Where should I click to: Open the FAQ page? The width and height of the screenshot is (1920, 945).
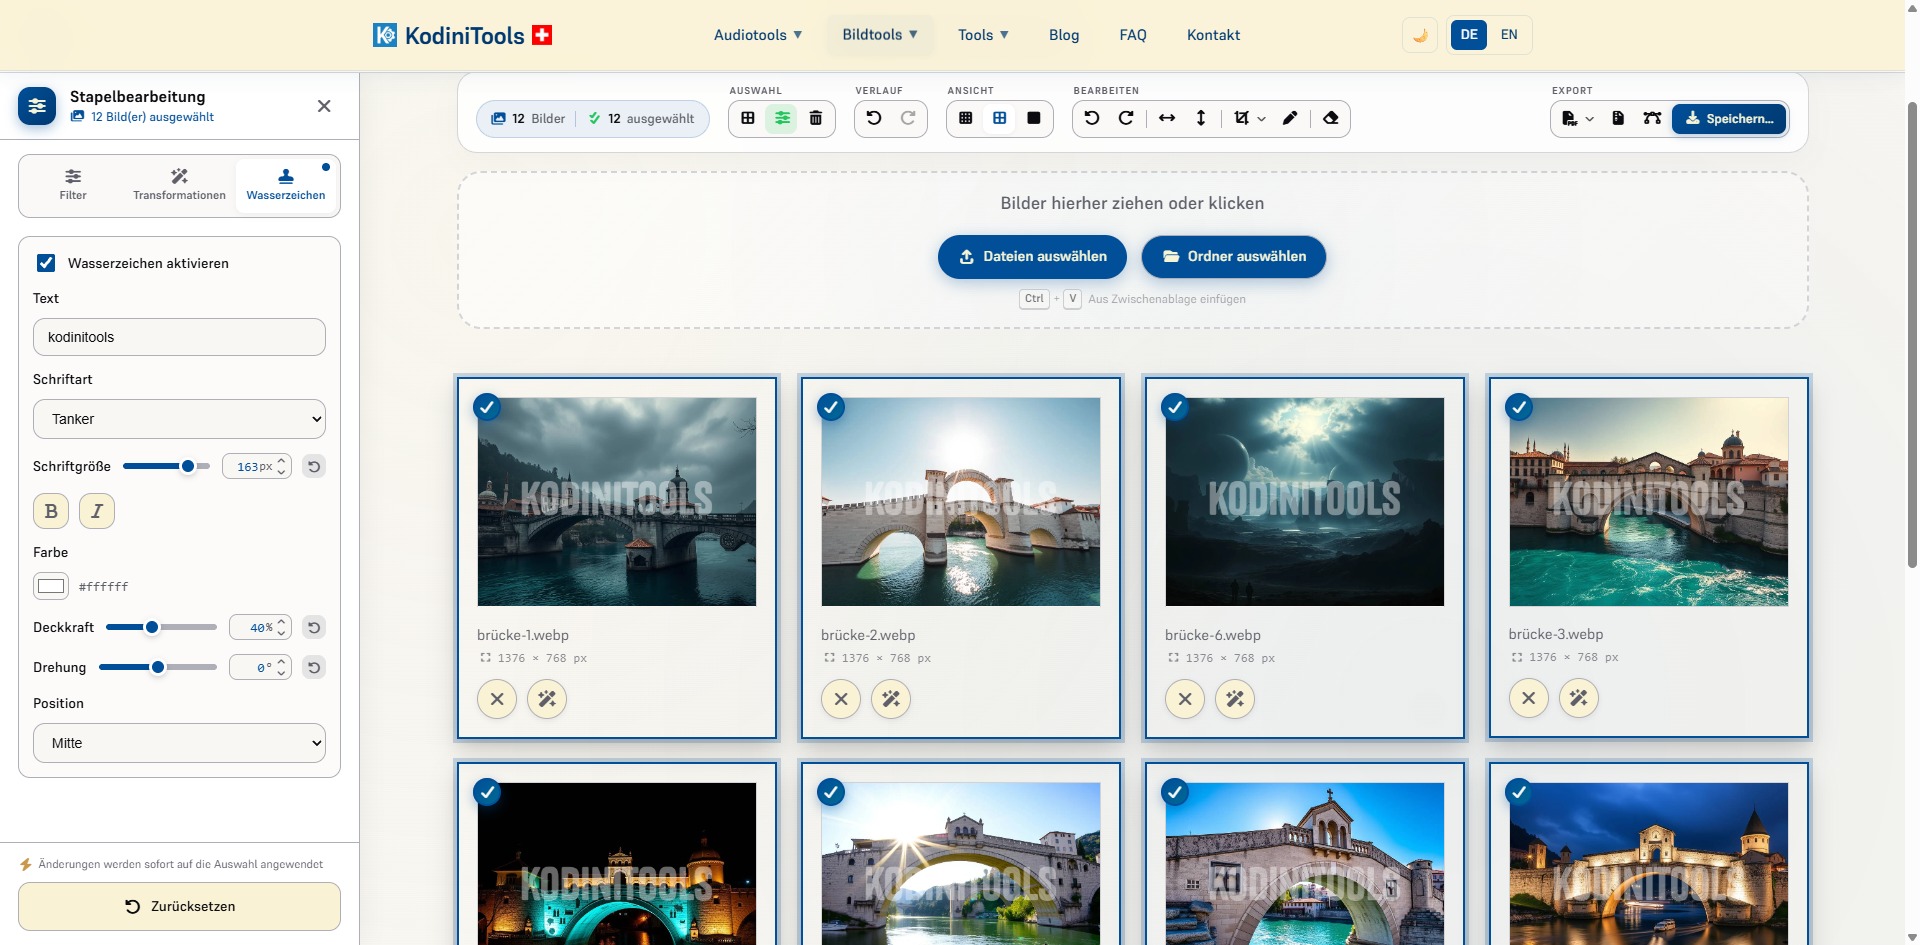click(x=1133, y=35)
